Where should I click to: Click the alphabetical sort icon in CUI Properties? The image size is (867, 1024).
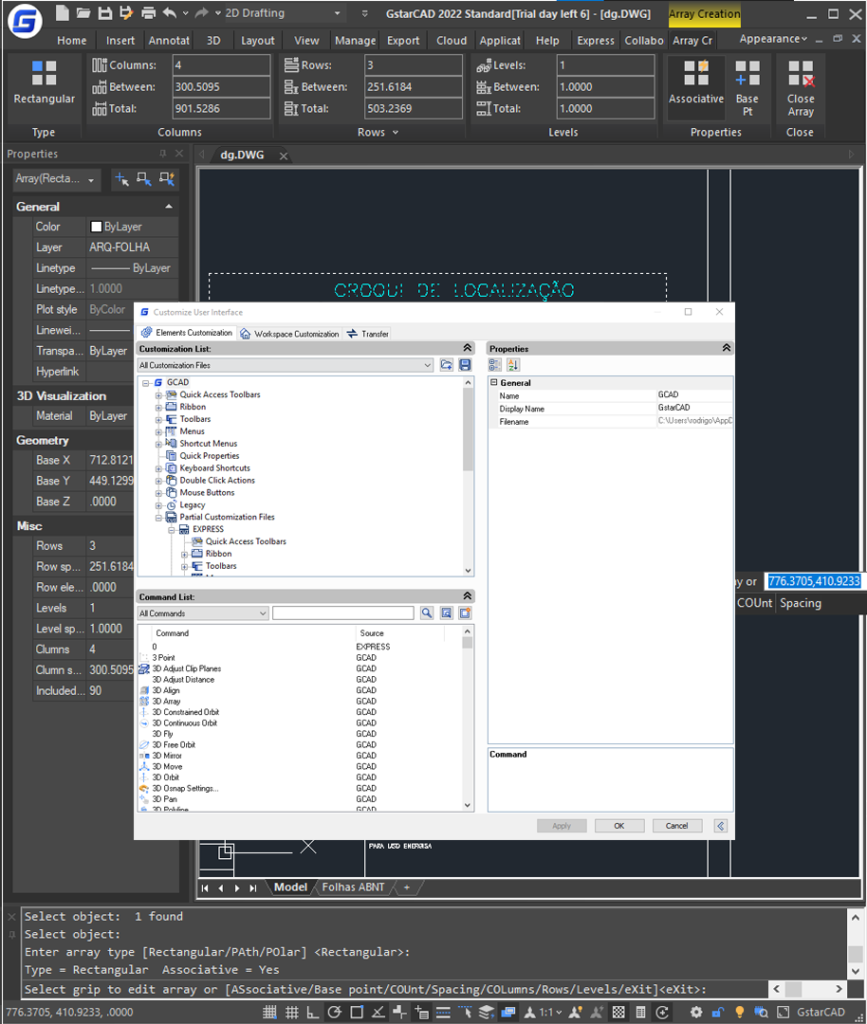click(x=513, y=365)
